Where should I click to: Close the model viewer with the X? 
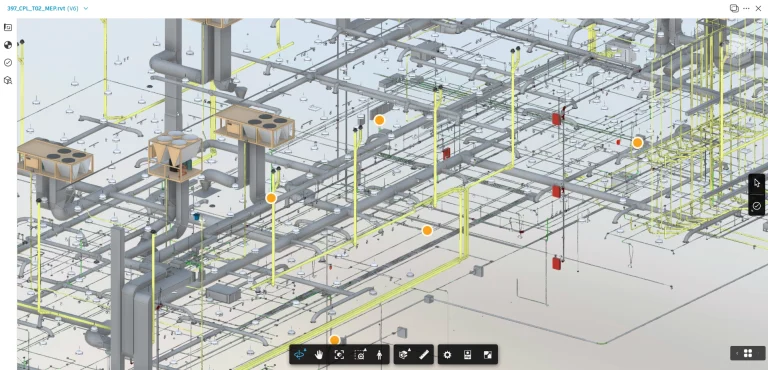pyautogui.click(x=758, y=8)
